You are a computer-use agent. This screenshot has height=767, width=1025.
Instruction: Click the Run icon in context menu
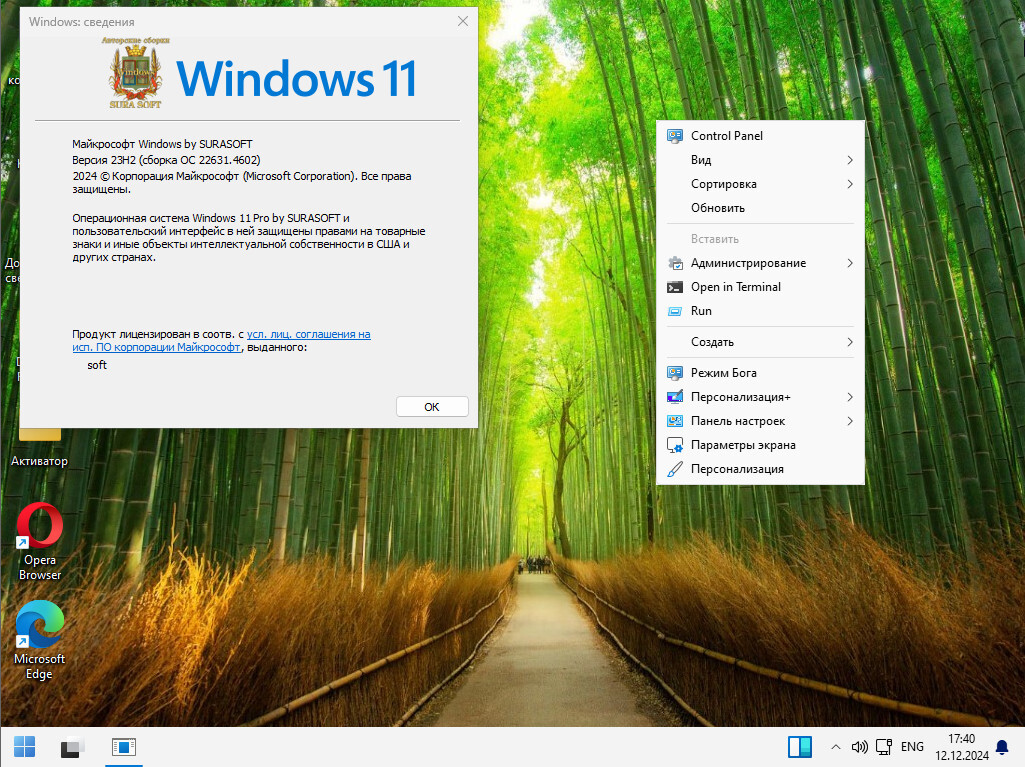[675, 311]
